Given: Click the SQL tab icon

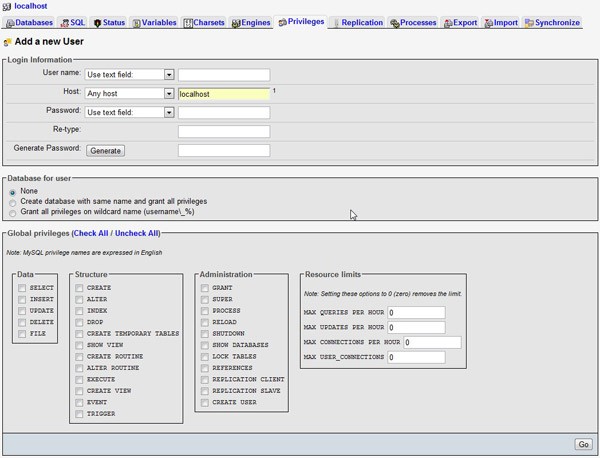Looking at the screenshot, I should [x=65, y=23].
